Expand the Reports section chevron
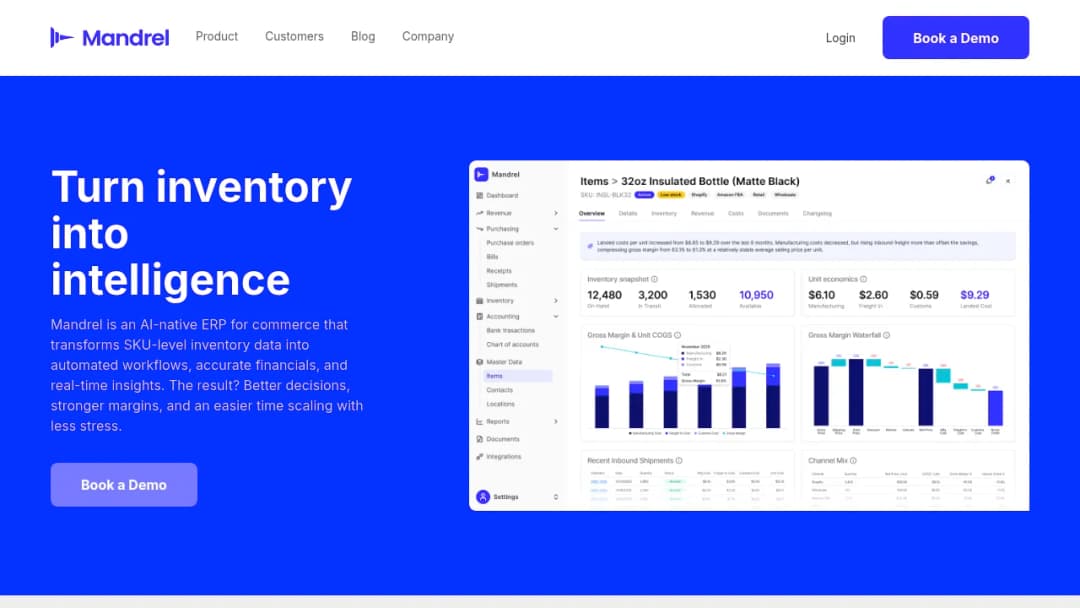This screenshot has height=608, width=1080. pyautogui.click(x=556, y=421)
